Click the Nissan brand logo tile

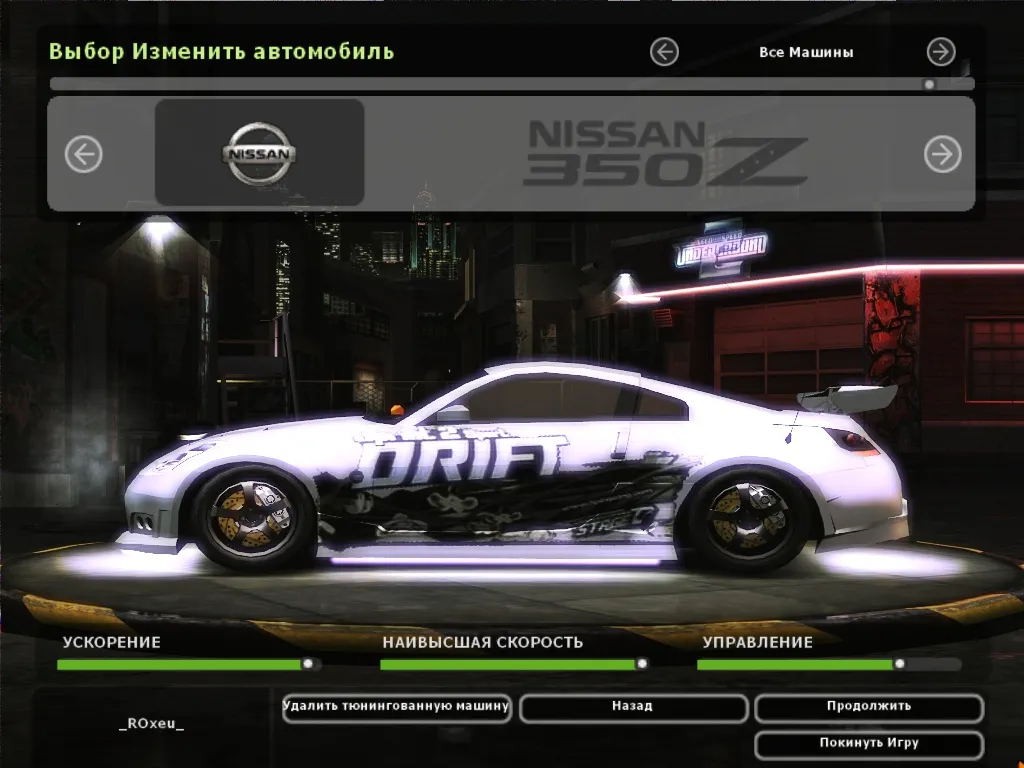coord(259,152)
